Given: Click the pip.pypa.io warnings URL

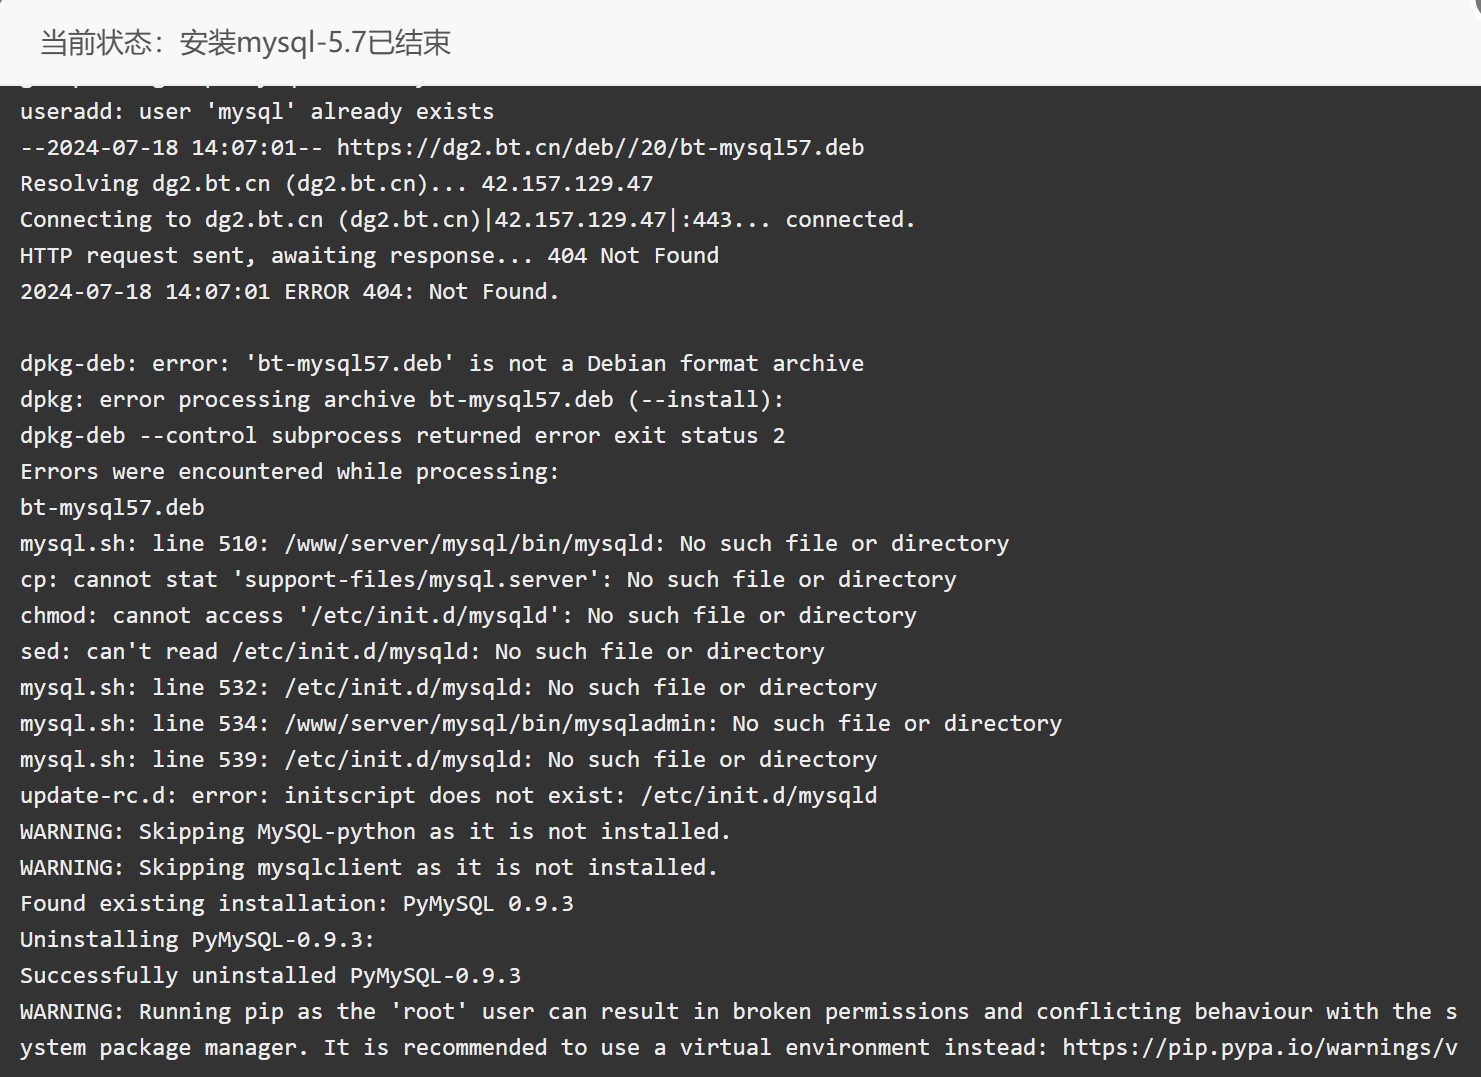Looking at the screenshot, I should [x=1260, y=1048].
